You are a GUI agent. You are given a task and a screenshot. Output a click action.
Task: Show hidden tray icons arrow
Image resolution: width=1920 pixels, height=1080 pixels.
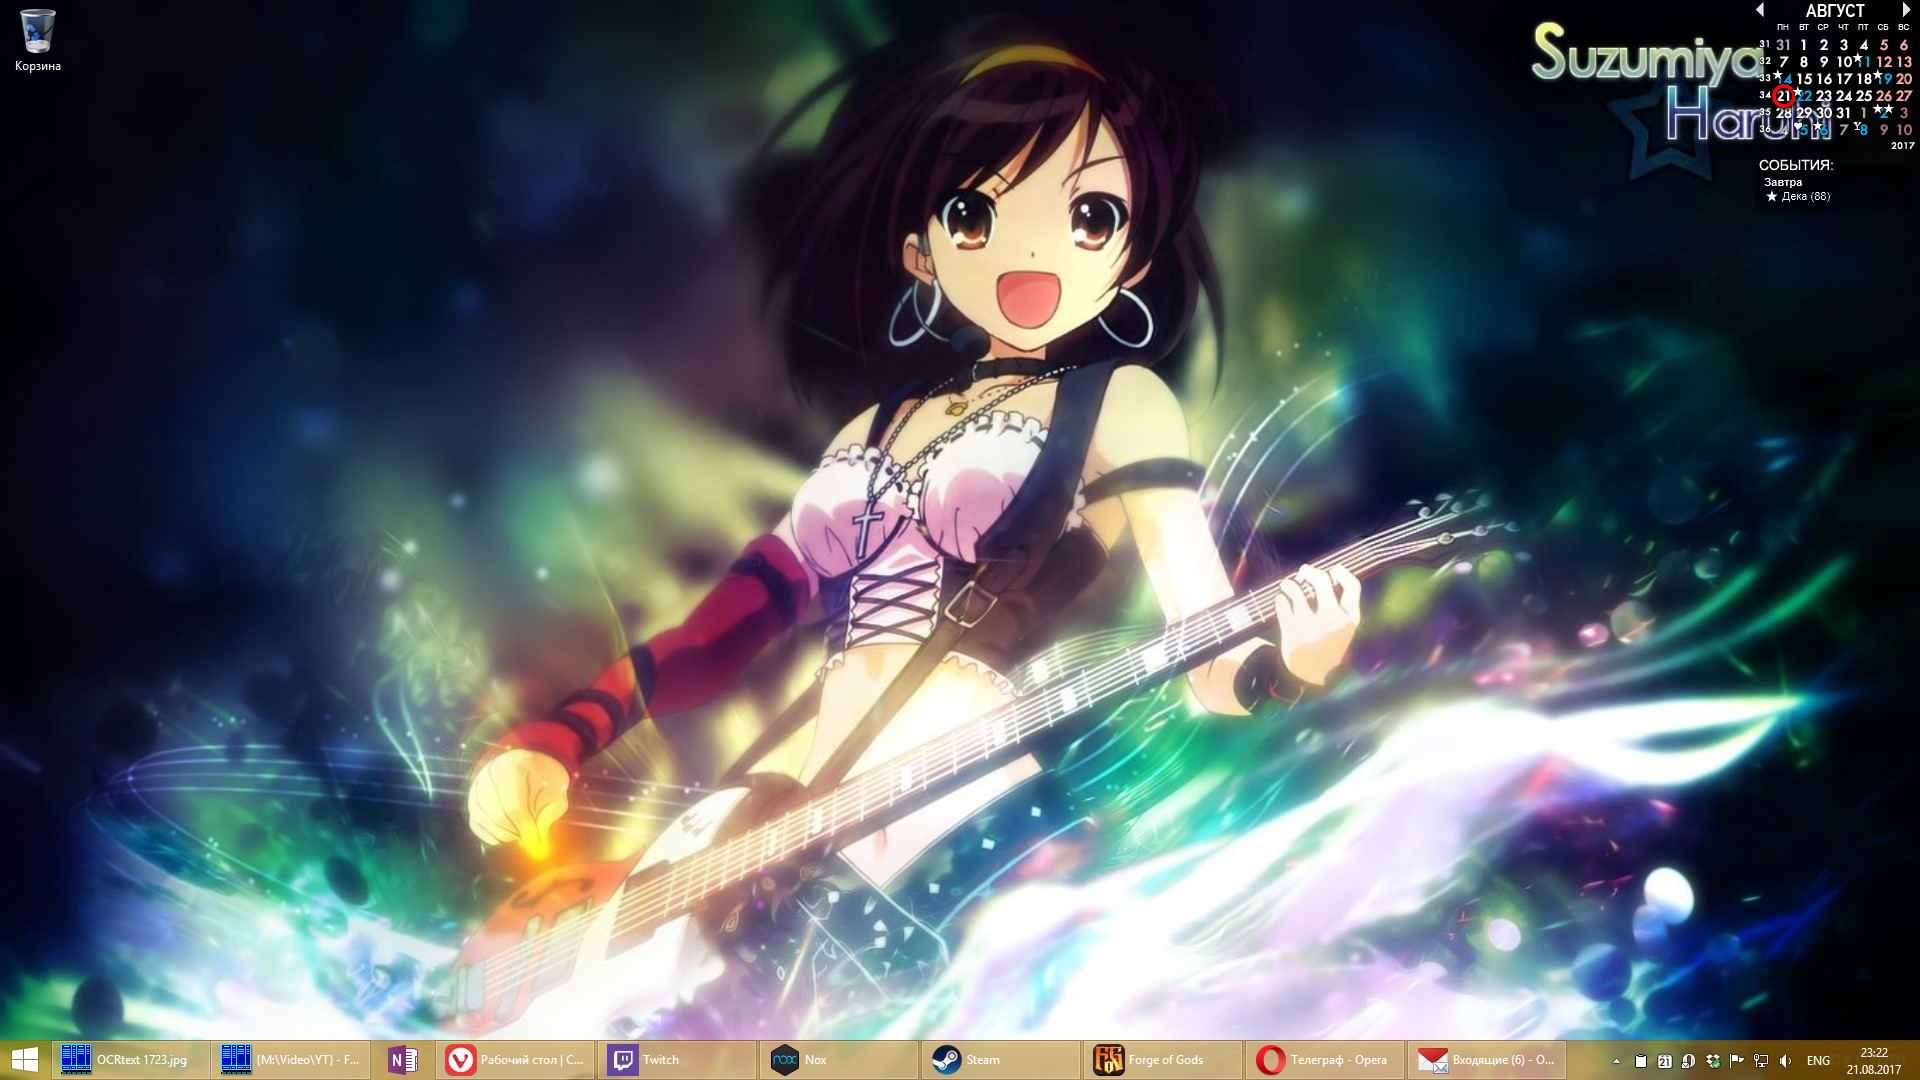[x=1616, y=1061]
